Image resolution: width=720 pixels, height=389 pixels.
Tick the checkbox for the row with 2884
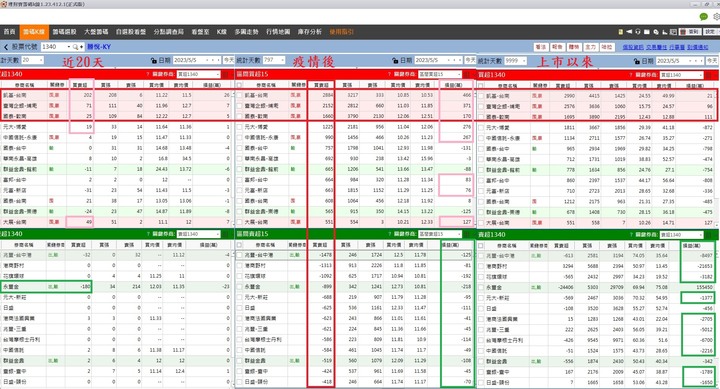(239, 95)
